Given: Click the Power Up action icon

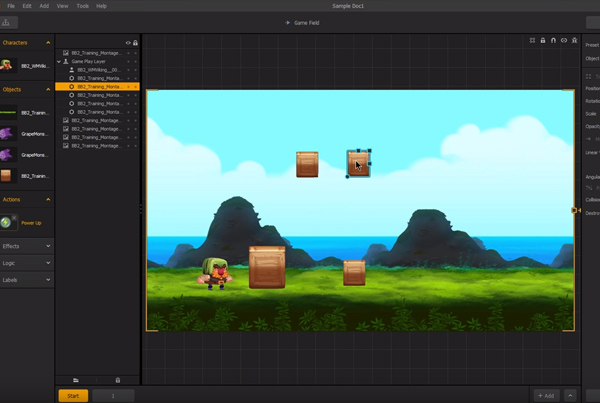Looking at the screenshot, I should [x=6, y=222].
